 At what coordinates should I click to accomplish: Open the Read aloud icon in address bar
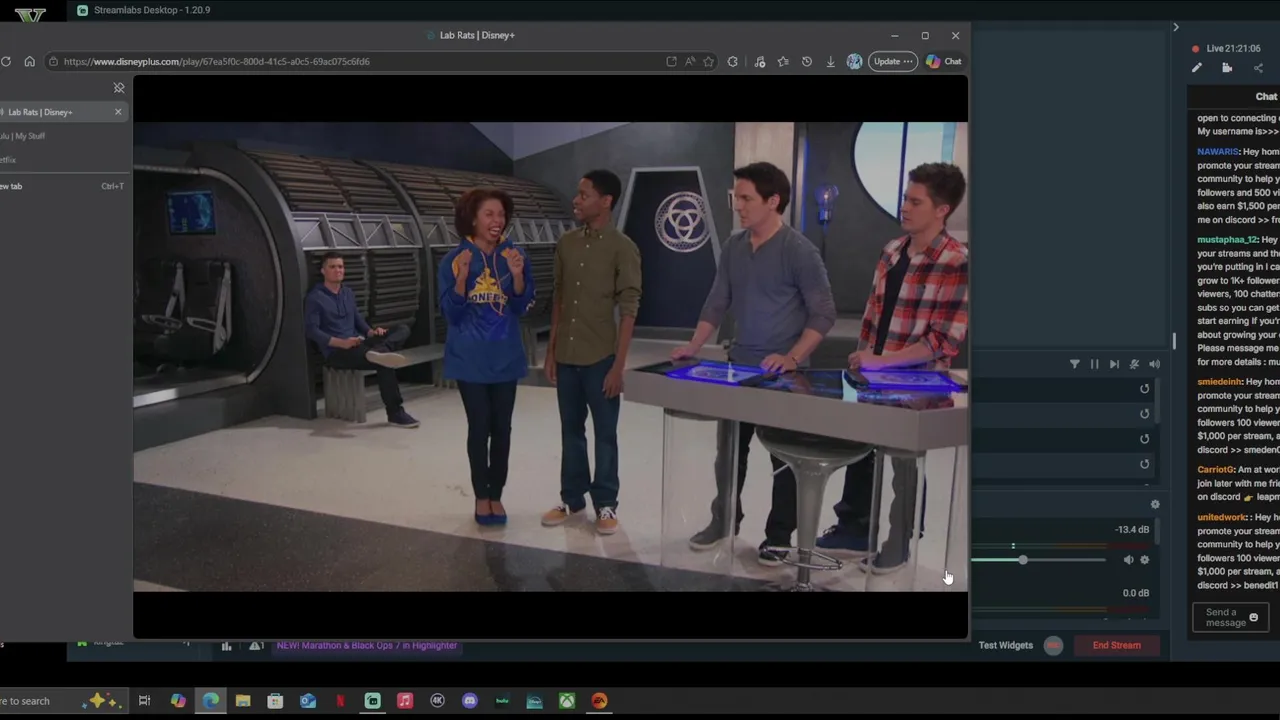690,61
